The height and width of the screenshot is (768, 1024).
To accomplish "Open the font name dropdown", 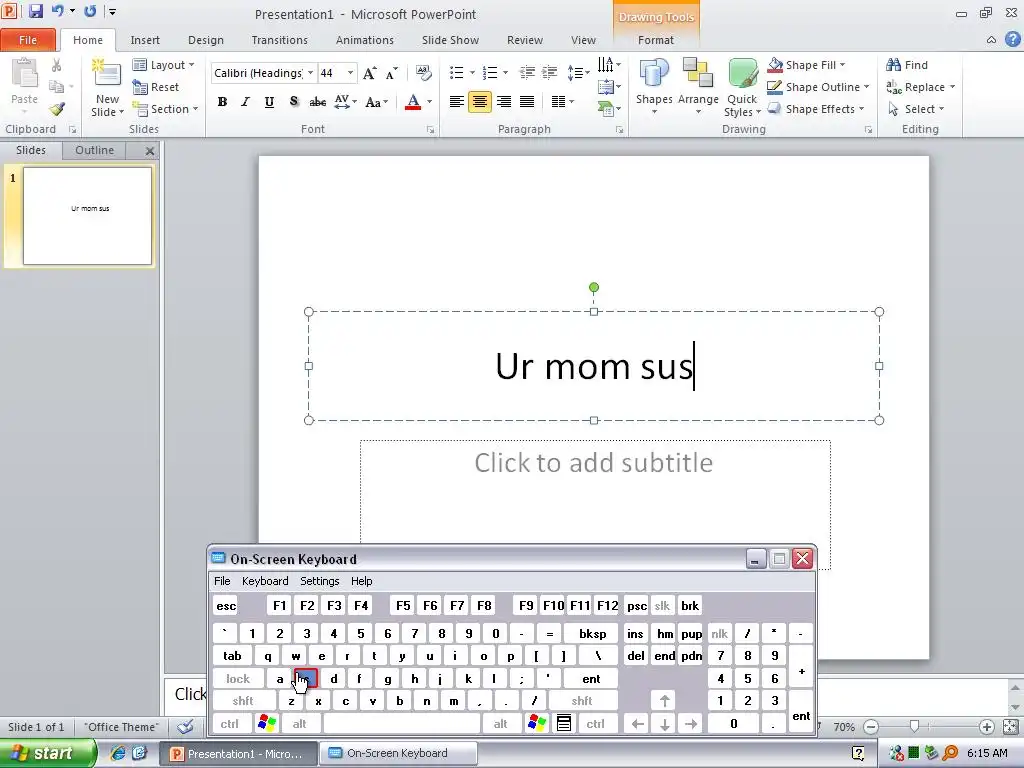I will (310, 73).
